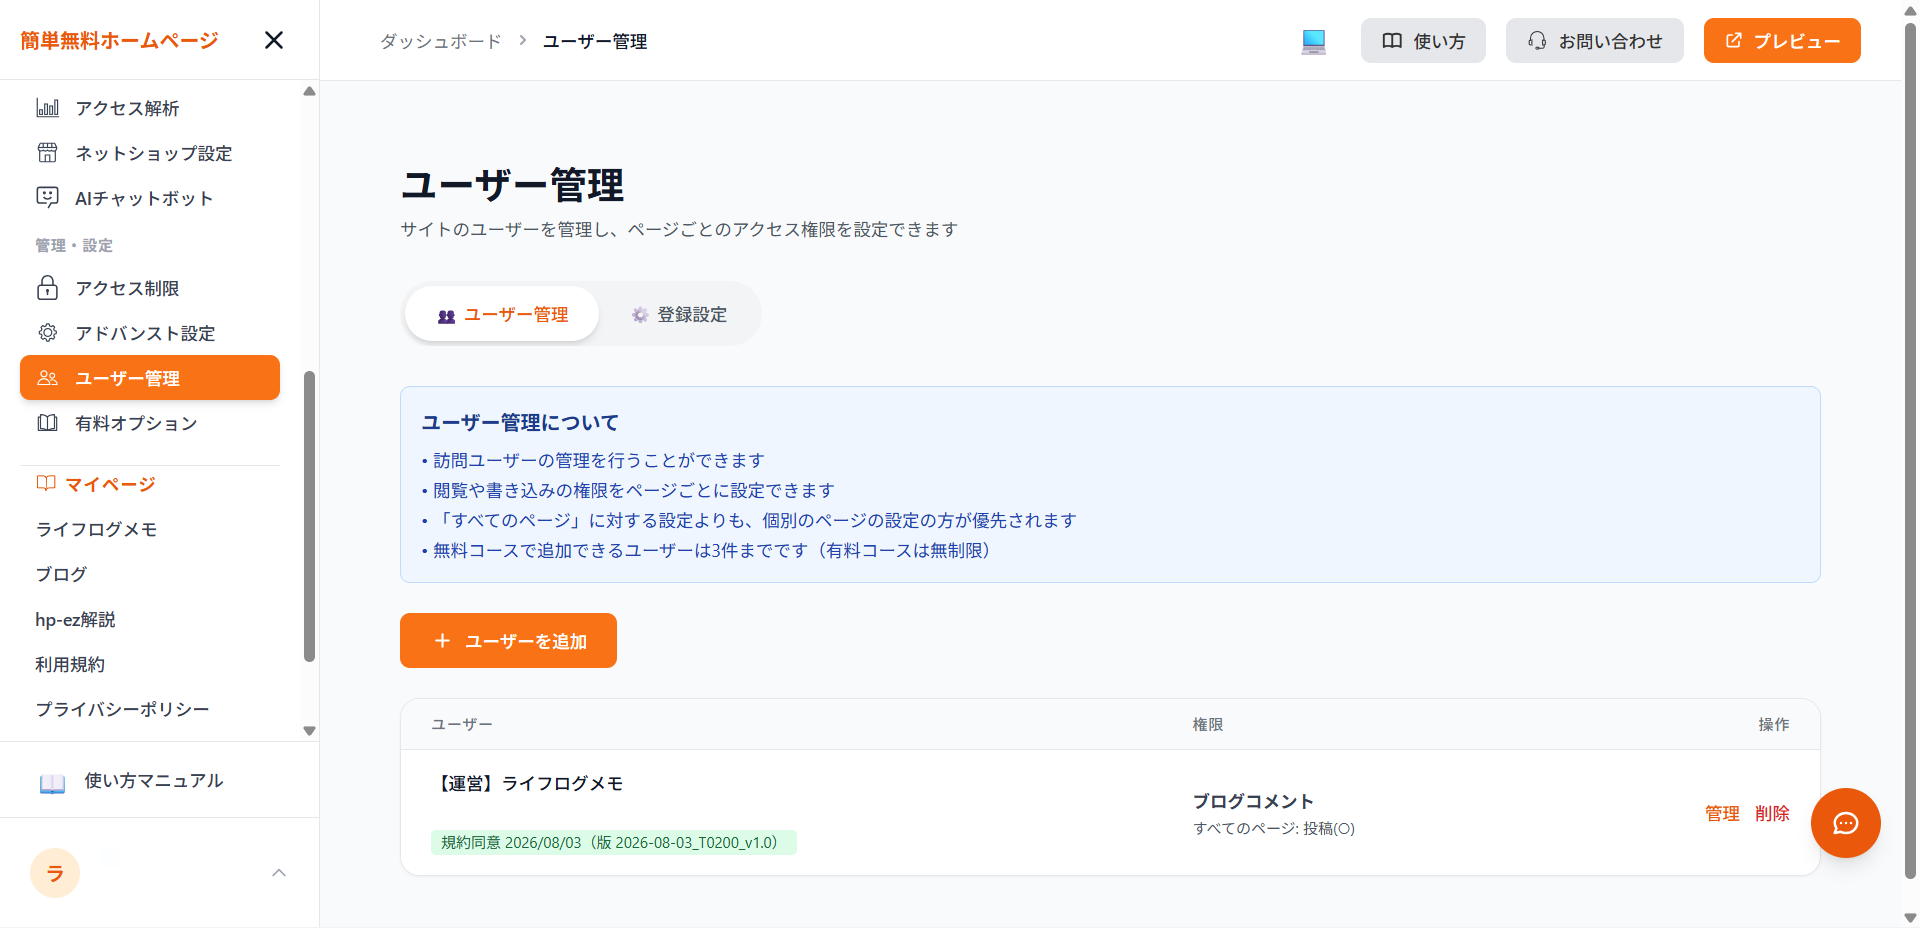Open プライバシーポリシー page in sidebar
Screen dimensions: 1920x928
click(122, 709)
